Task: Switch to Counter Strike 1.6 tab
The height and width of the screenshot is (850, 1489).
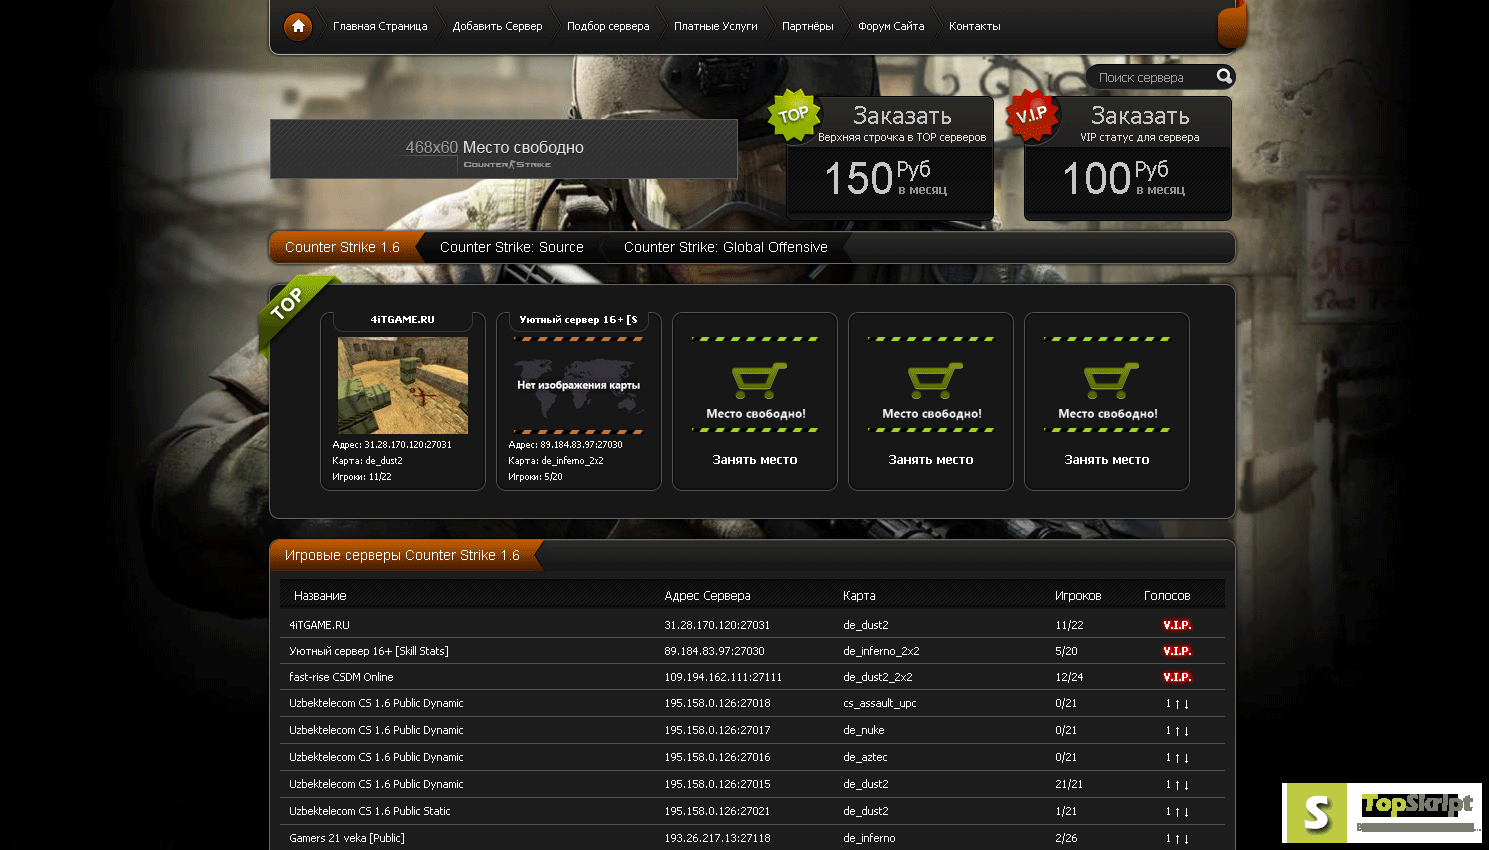Action: pyautogui.click(x=343, y=247)
